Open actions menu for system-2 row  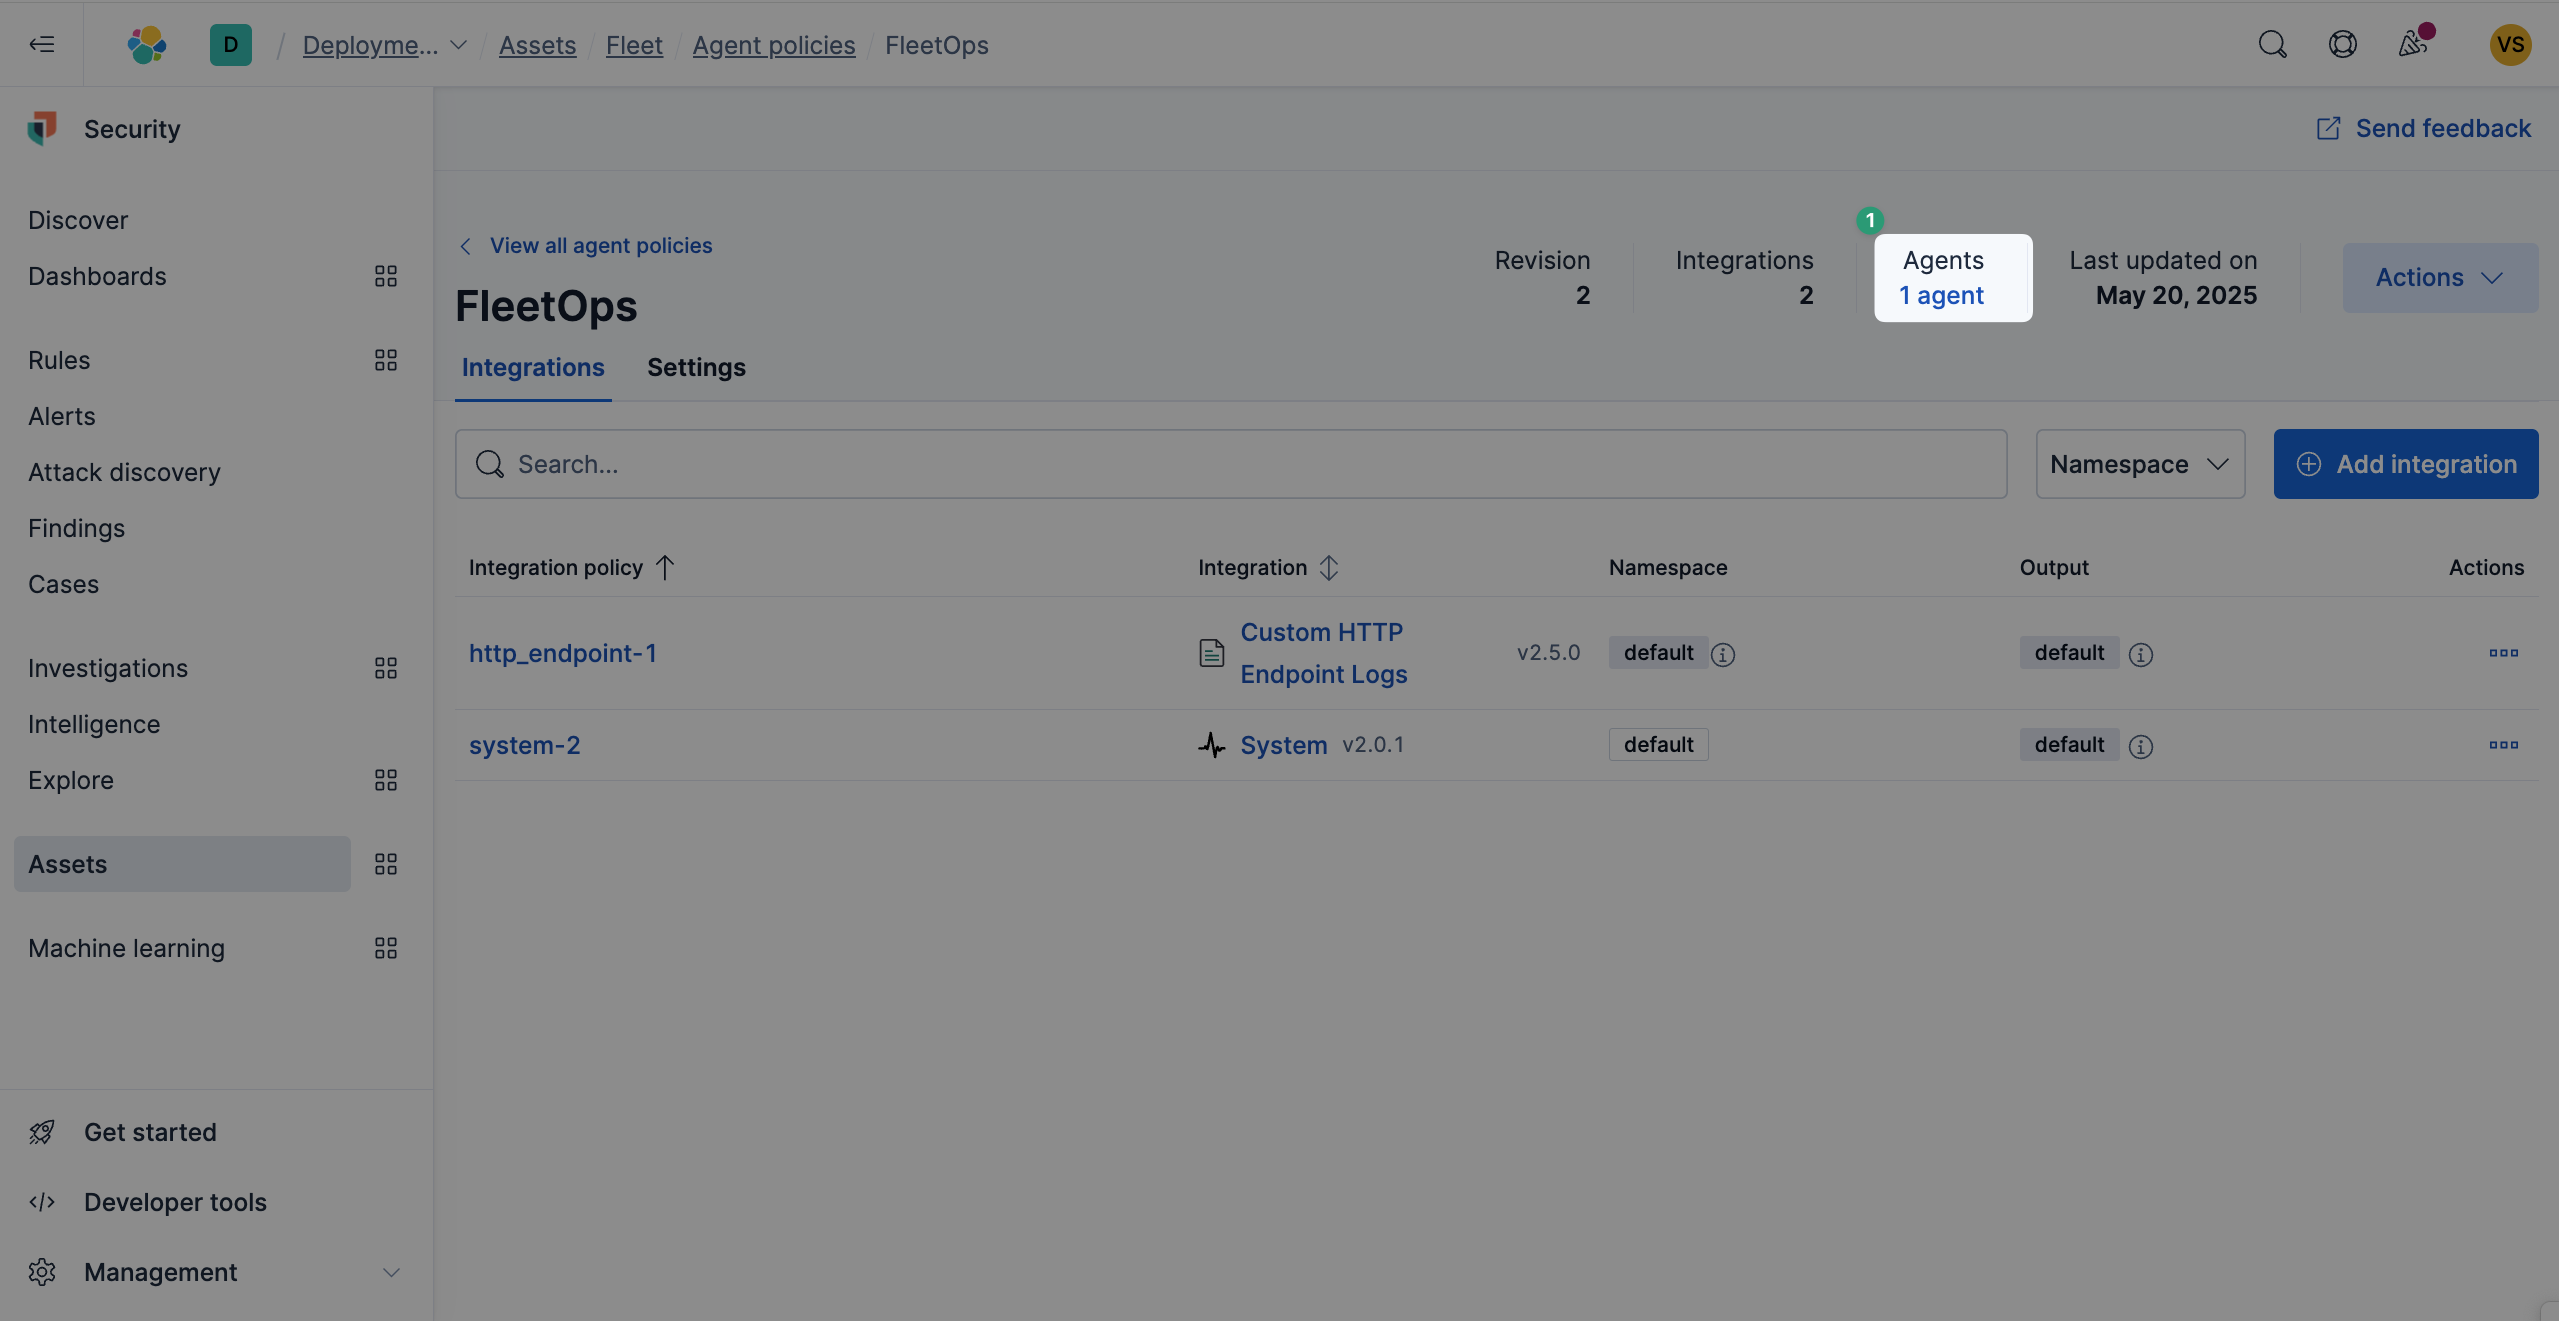2503,745
